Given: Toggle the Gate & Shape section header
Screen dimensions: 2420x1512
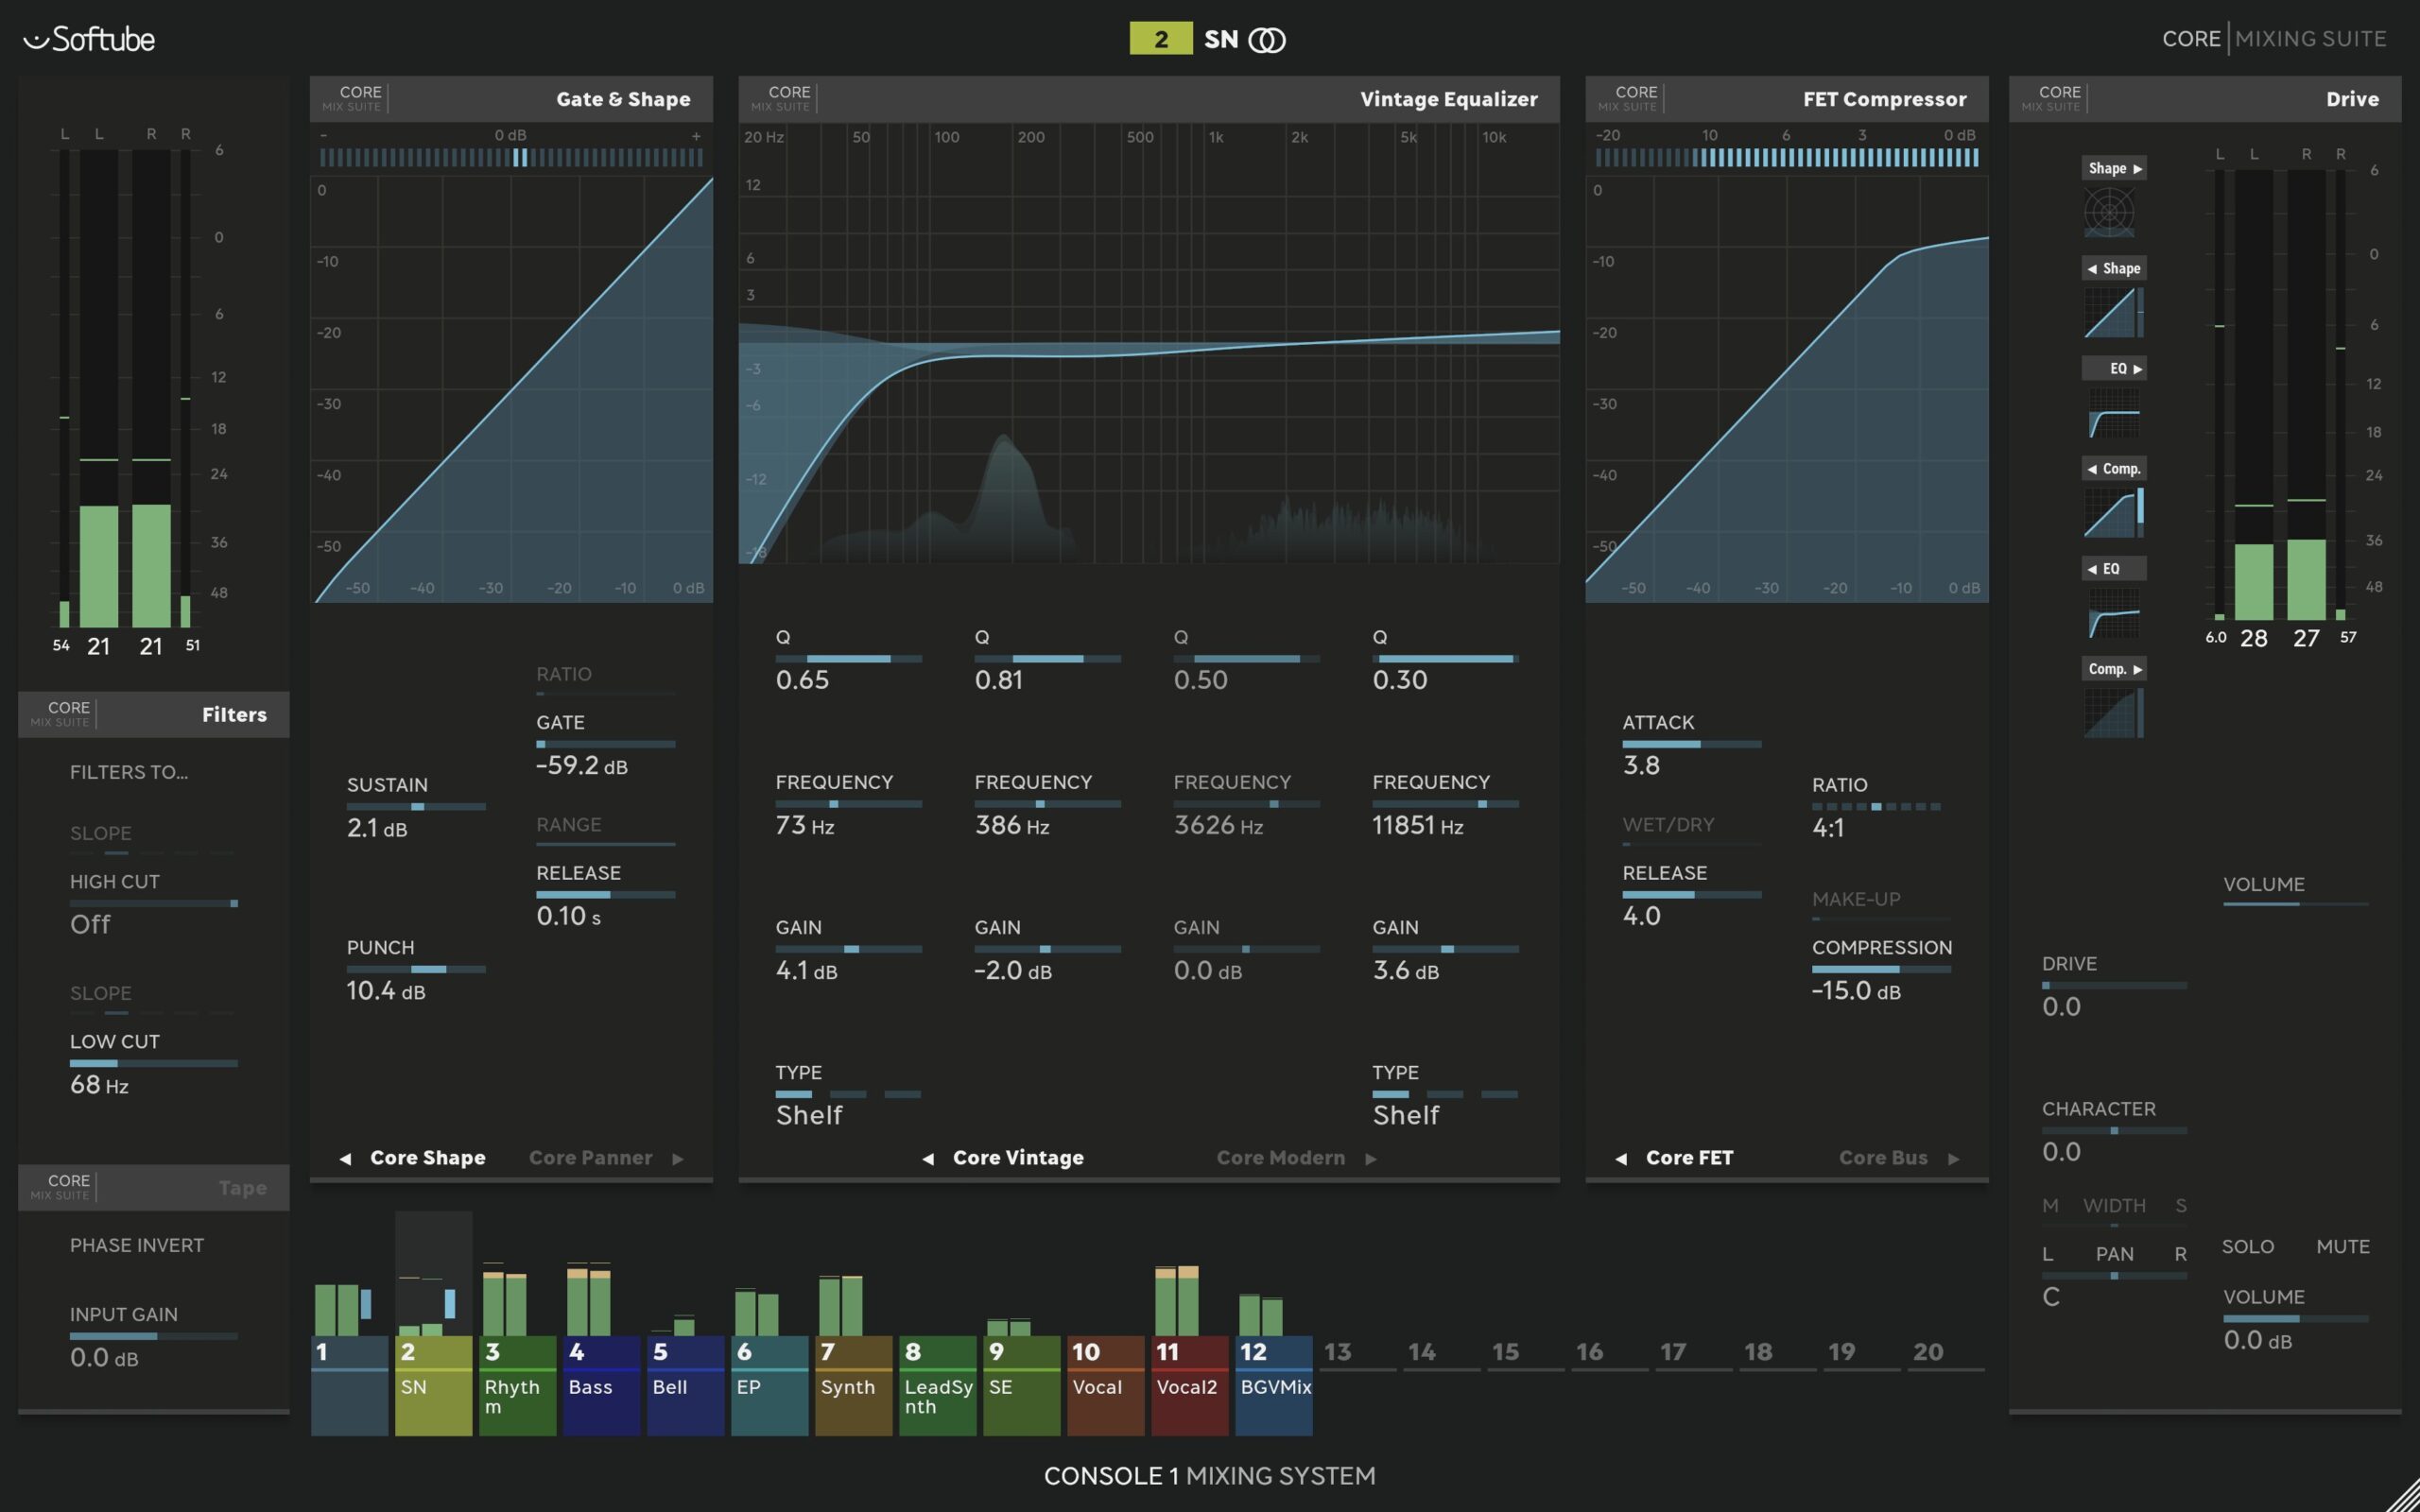Looking at the screenshot, I should click(x=511, y=99).
